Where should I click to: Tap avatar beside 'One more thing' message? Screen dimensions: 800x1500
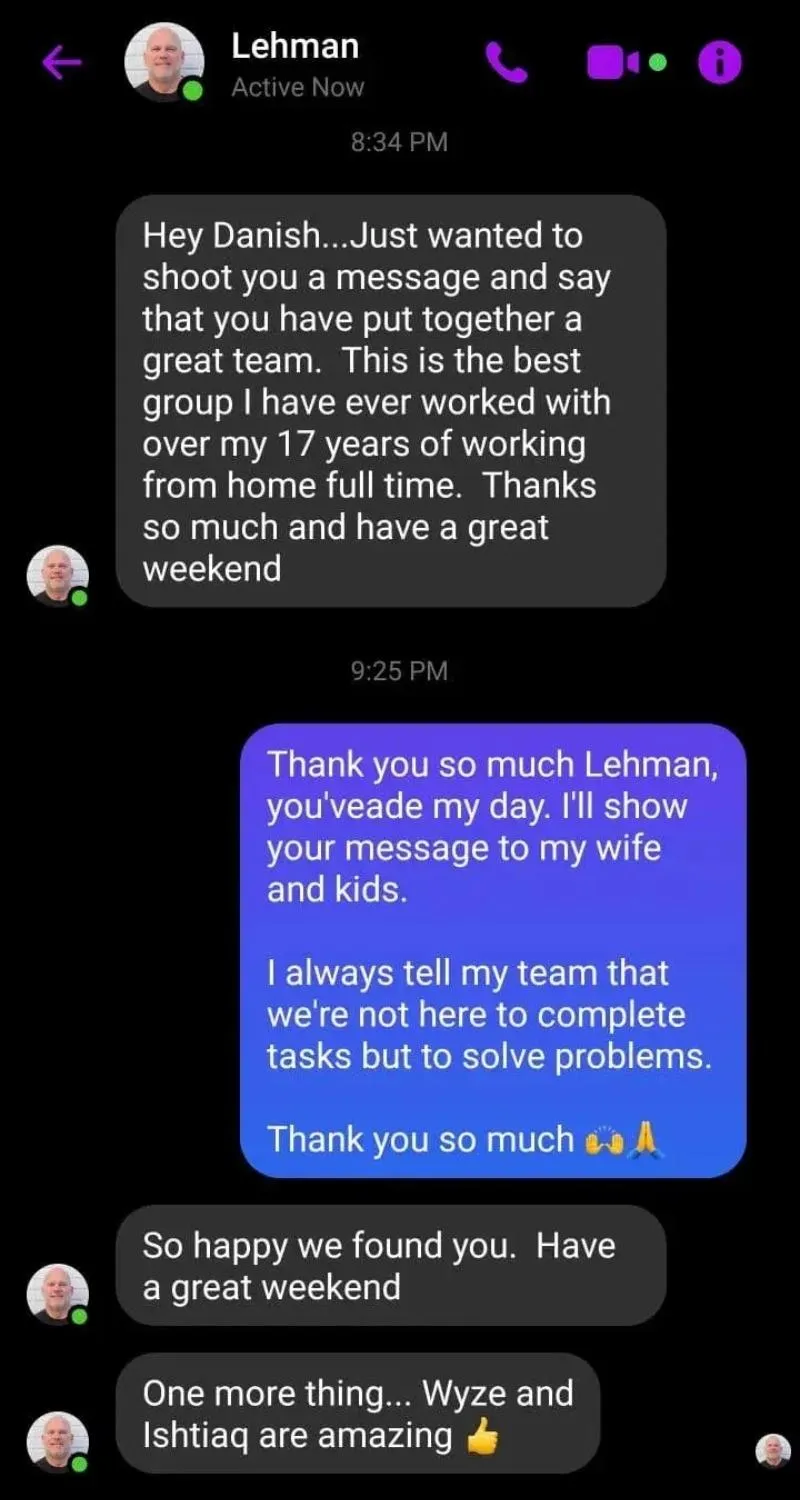(x=57, y=1442)
